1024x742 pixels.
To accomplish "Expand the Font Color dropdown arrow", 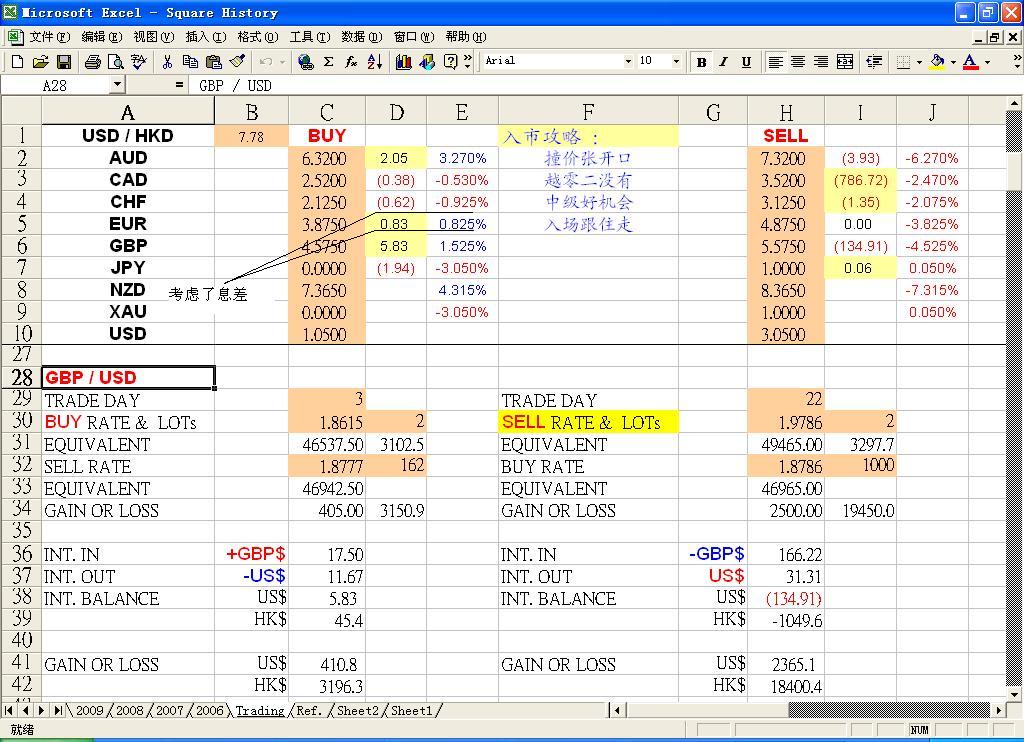I will 987,61.
